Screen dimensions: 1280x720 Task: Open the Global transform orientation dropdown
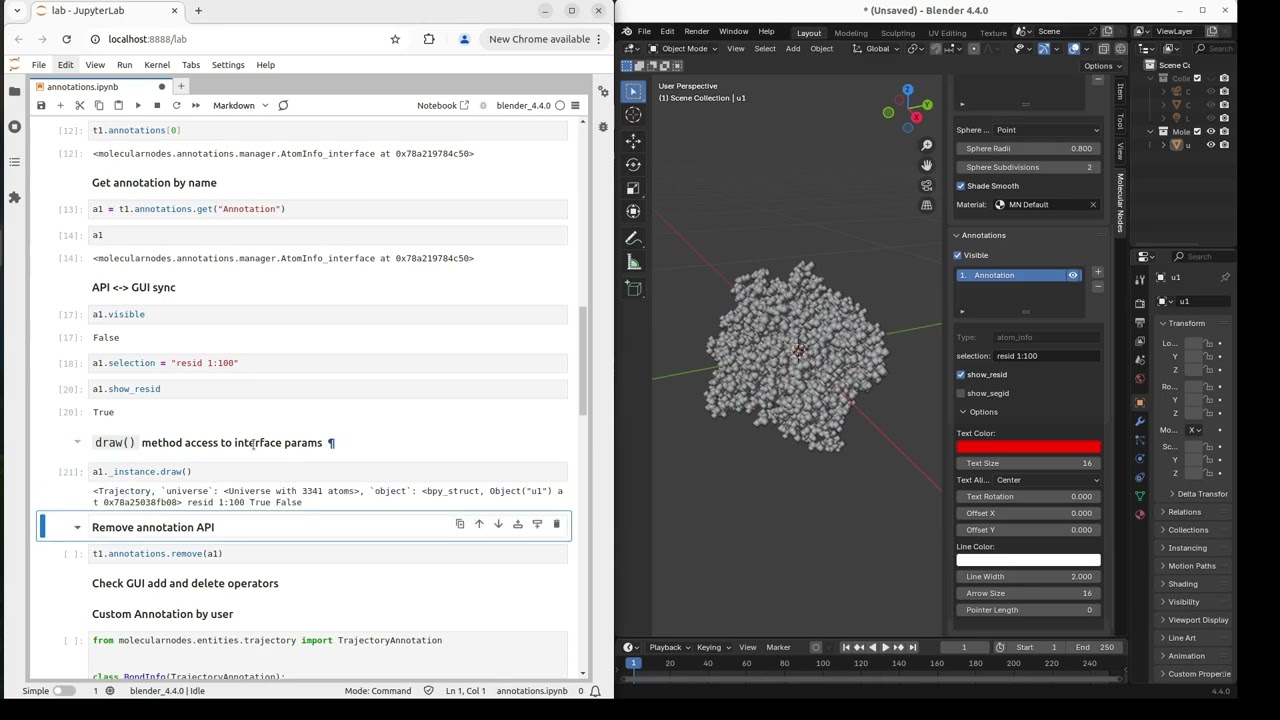pyautogui.click(x=877, y=48)
